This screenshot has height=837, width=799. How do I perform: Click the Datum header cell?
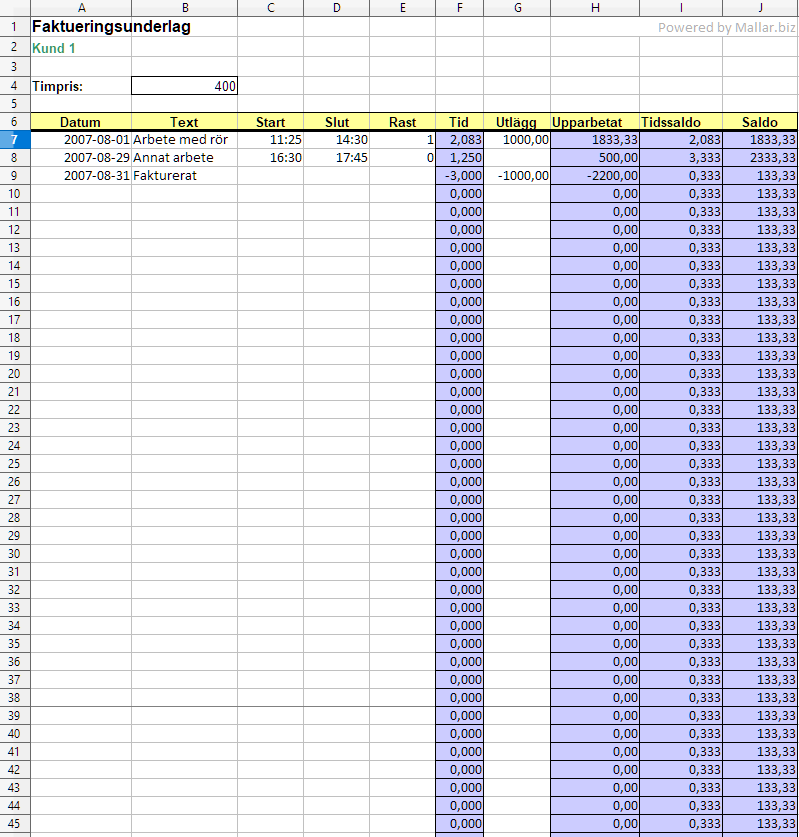tap(81, 122)
